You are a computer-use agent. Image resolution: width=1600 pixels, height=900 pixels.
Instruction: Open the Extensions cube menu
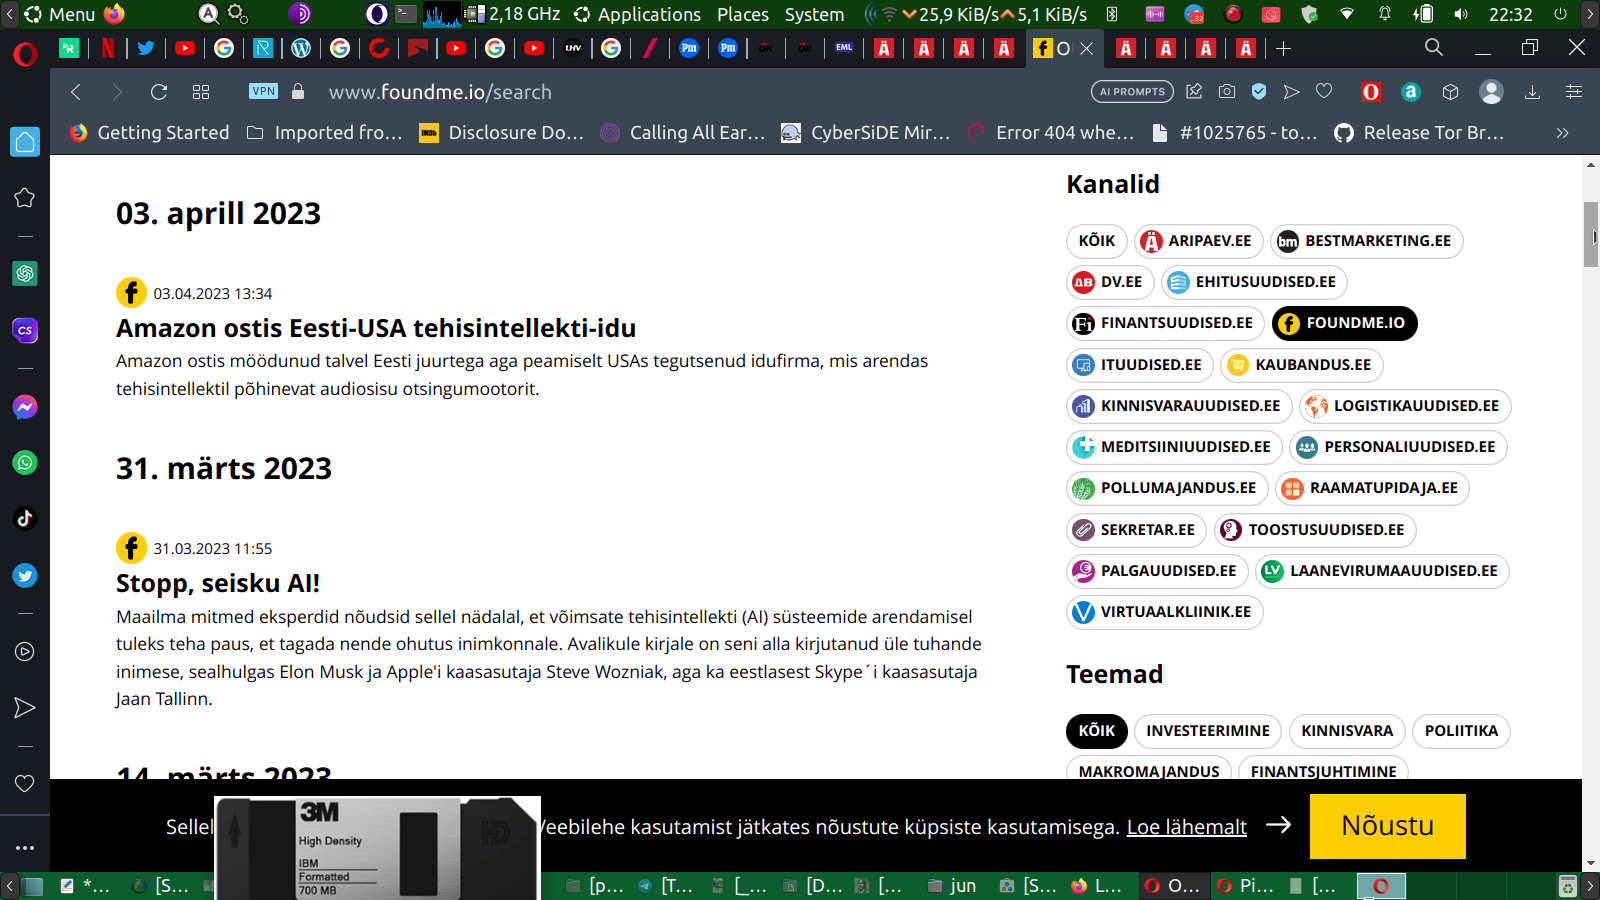(1451, 92)
